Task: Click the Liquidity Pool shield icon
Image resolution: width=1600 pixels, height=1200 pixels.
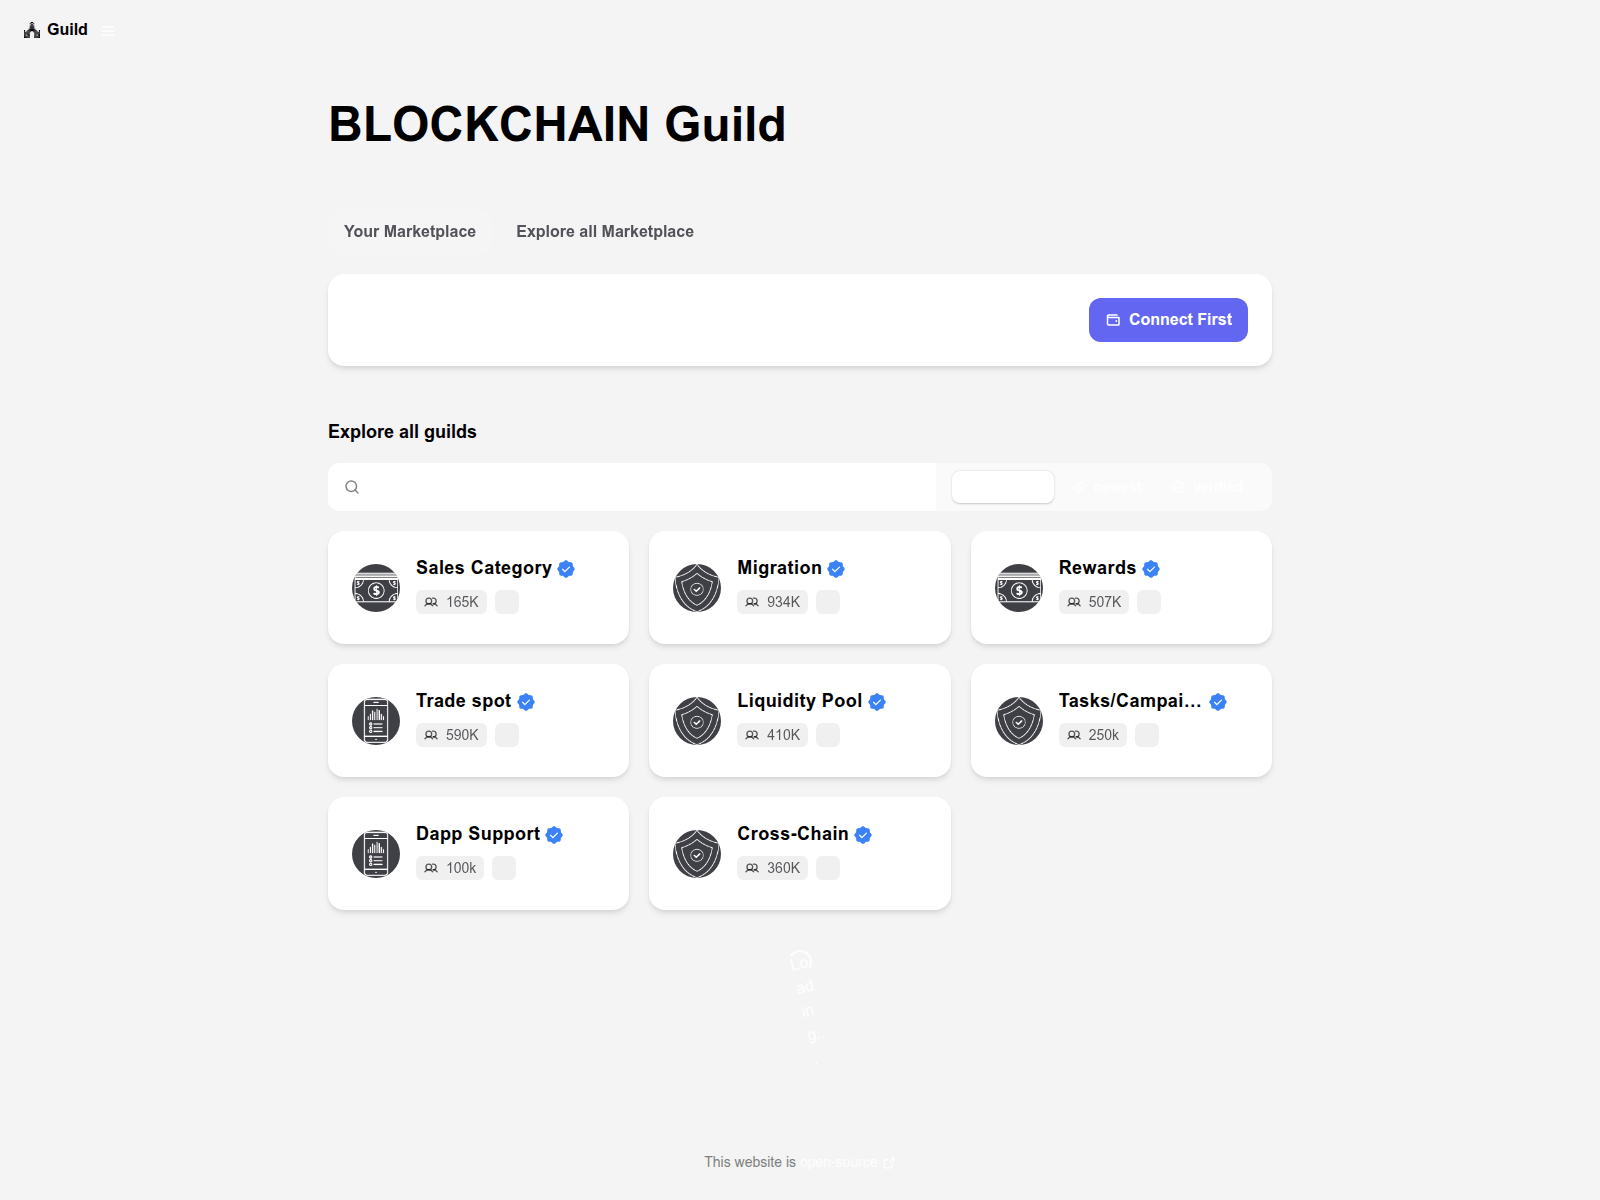Action: (x=697, y=721)
